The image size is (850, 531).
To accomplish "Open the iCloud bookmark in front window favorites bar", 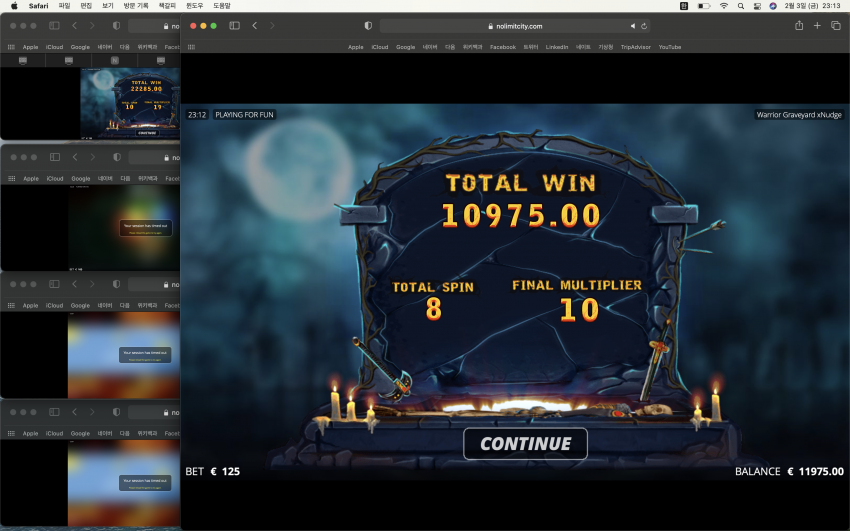I will [379, 47].
